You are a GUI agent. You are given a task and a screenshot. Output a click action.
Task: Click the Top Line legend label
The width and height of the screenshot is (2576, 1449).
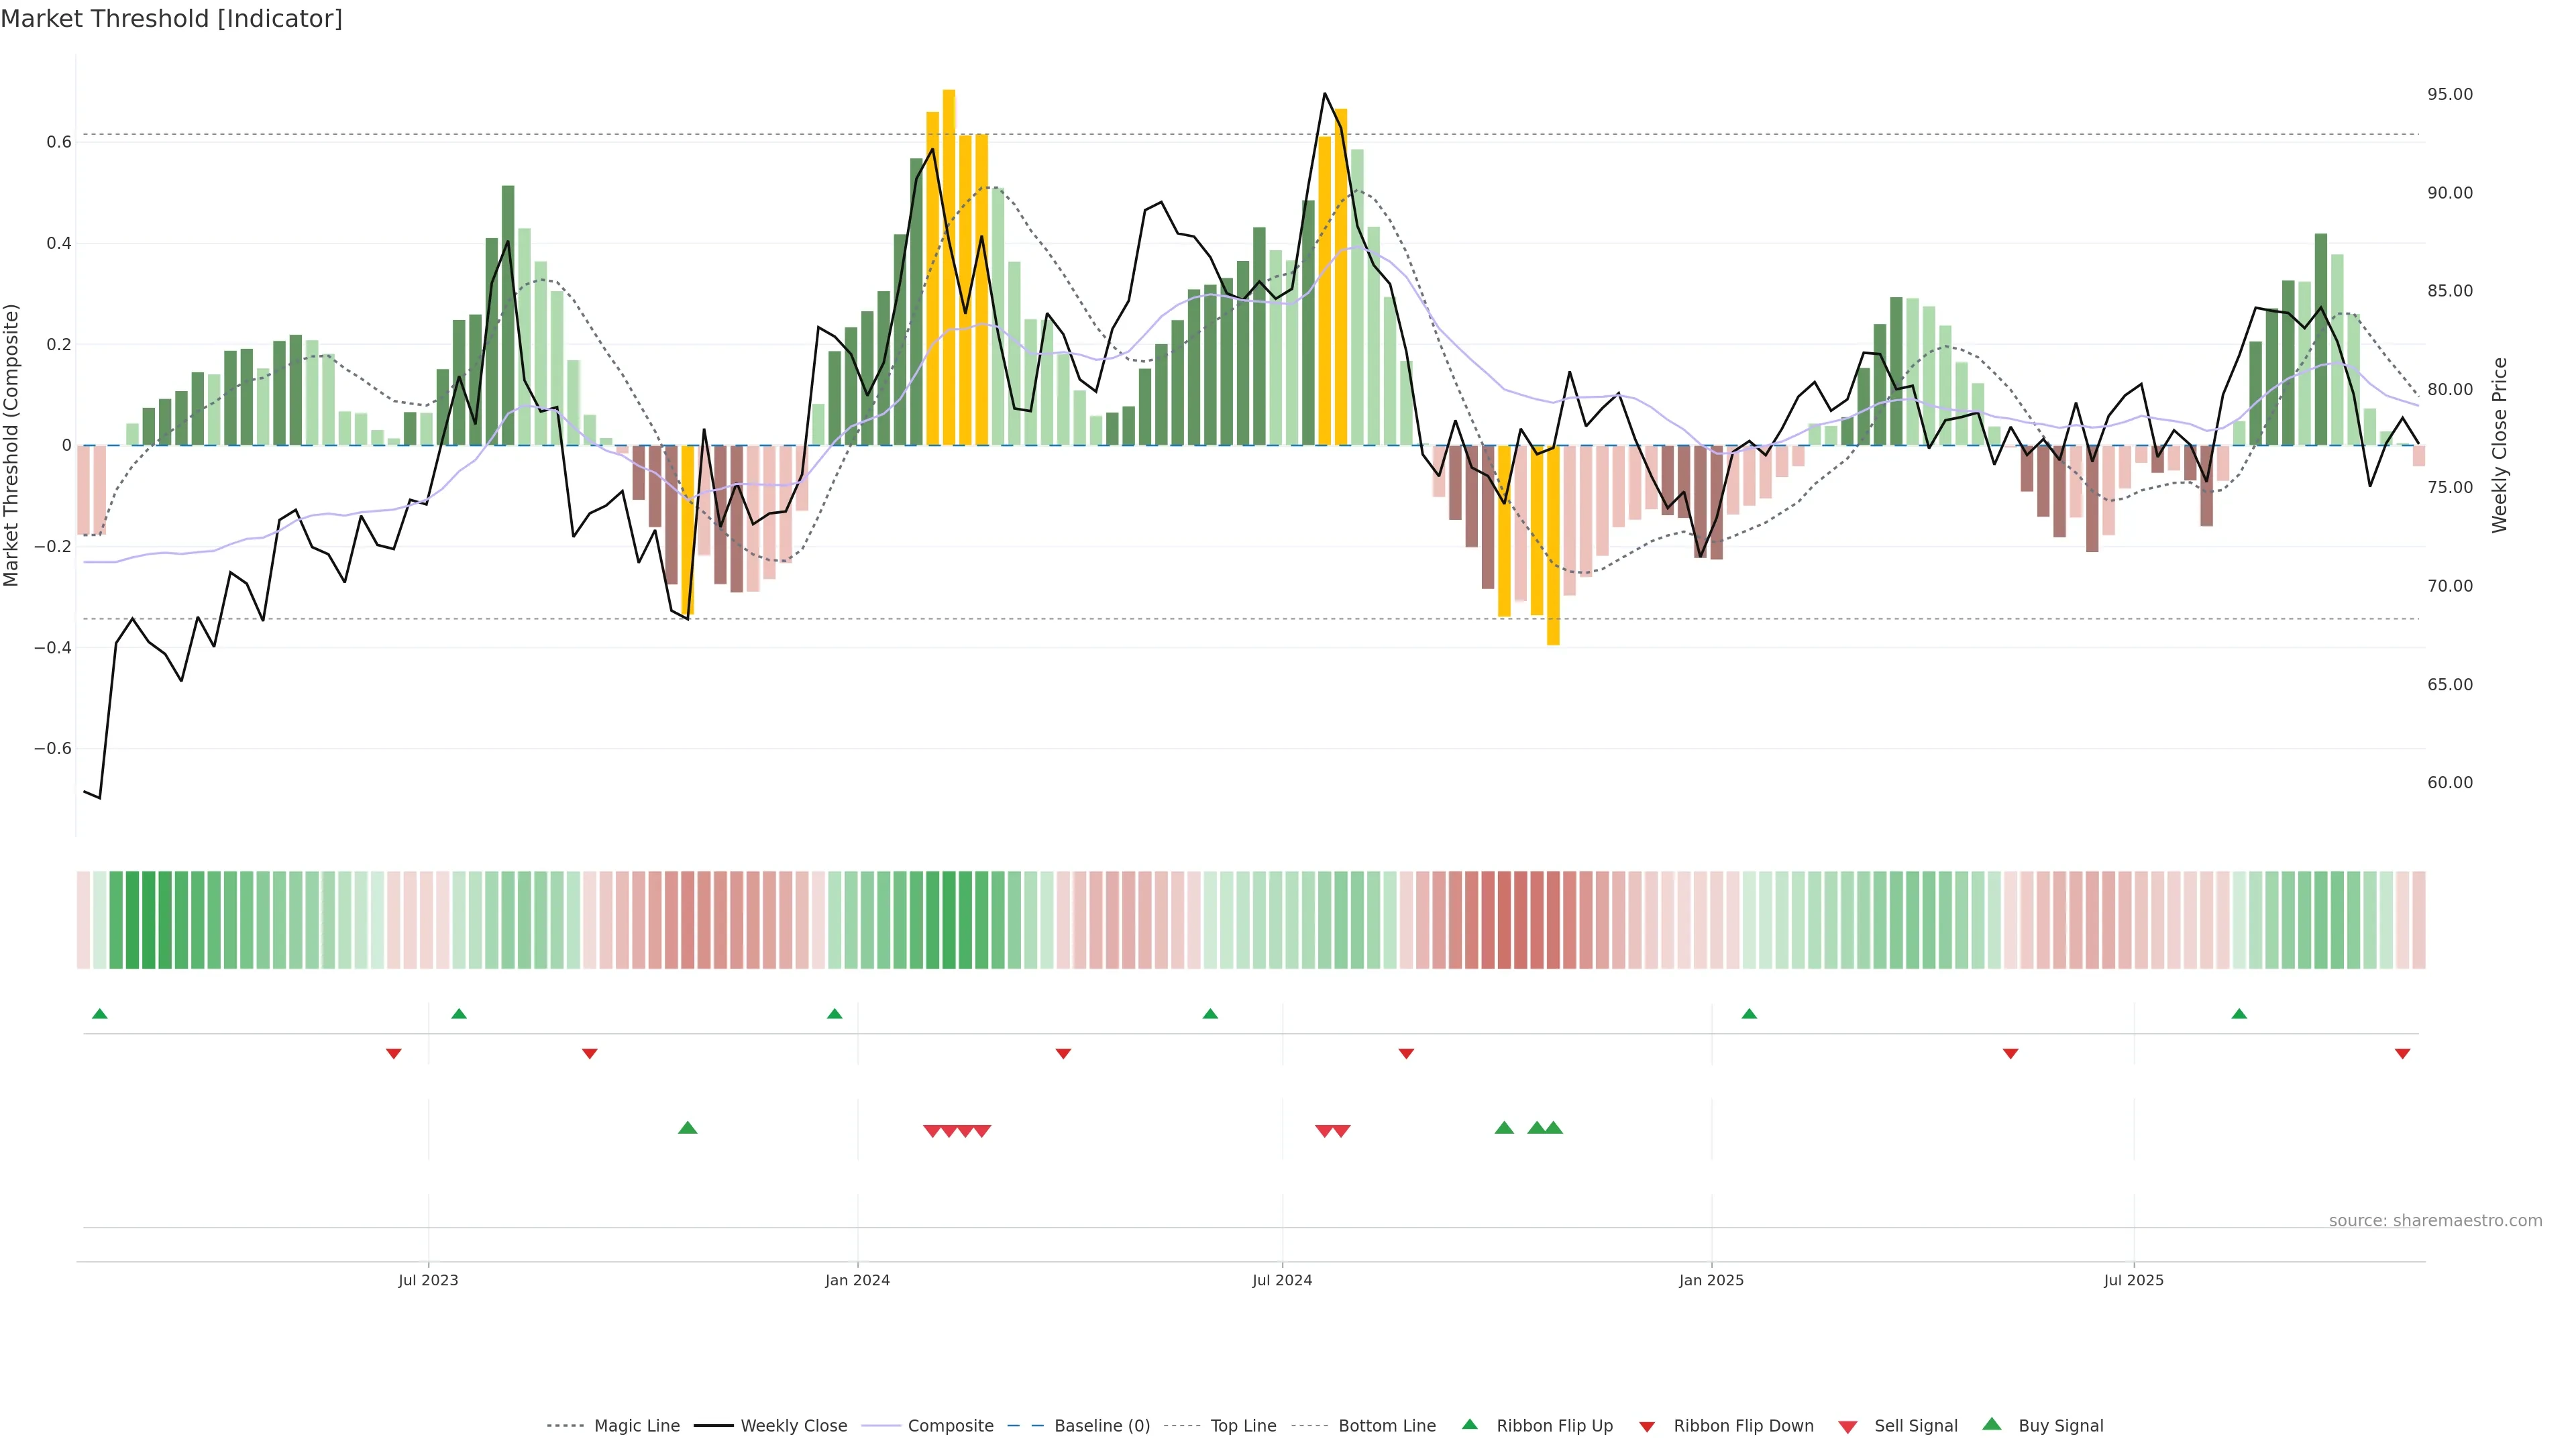click(x=1243, y=1426)
